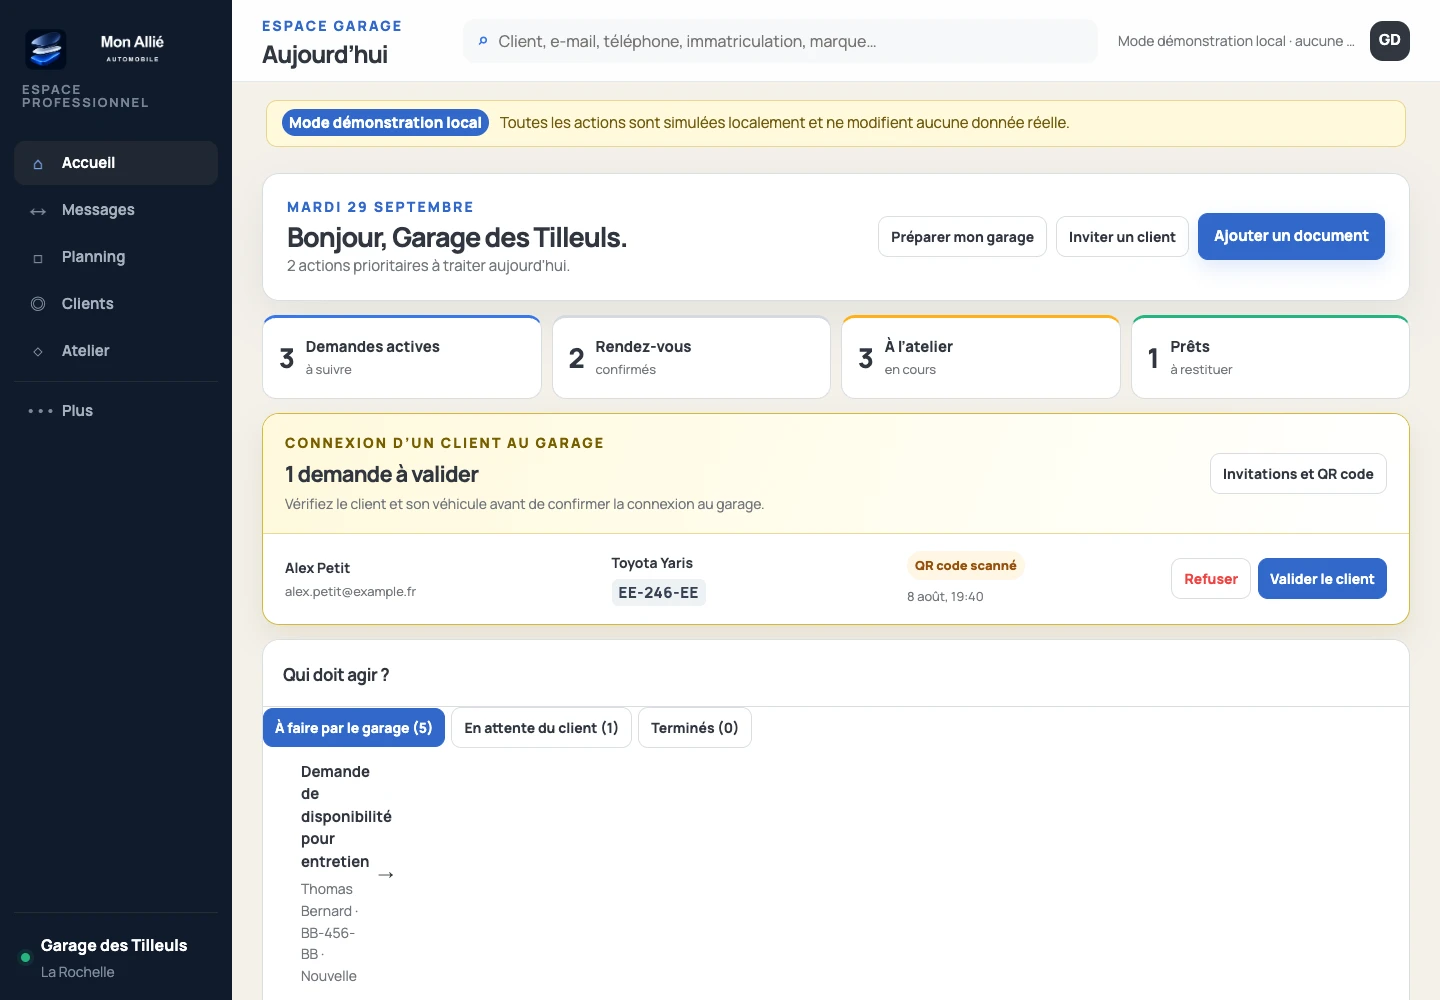
Task: Click the "8 août, 19:40" timestamp
Action: pos(945,597)
